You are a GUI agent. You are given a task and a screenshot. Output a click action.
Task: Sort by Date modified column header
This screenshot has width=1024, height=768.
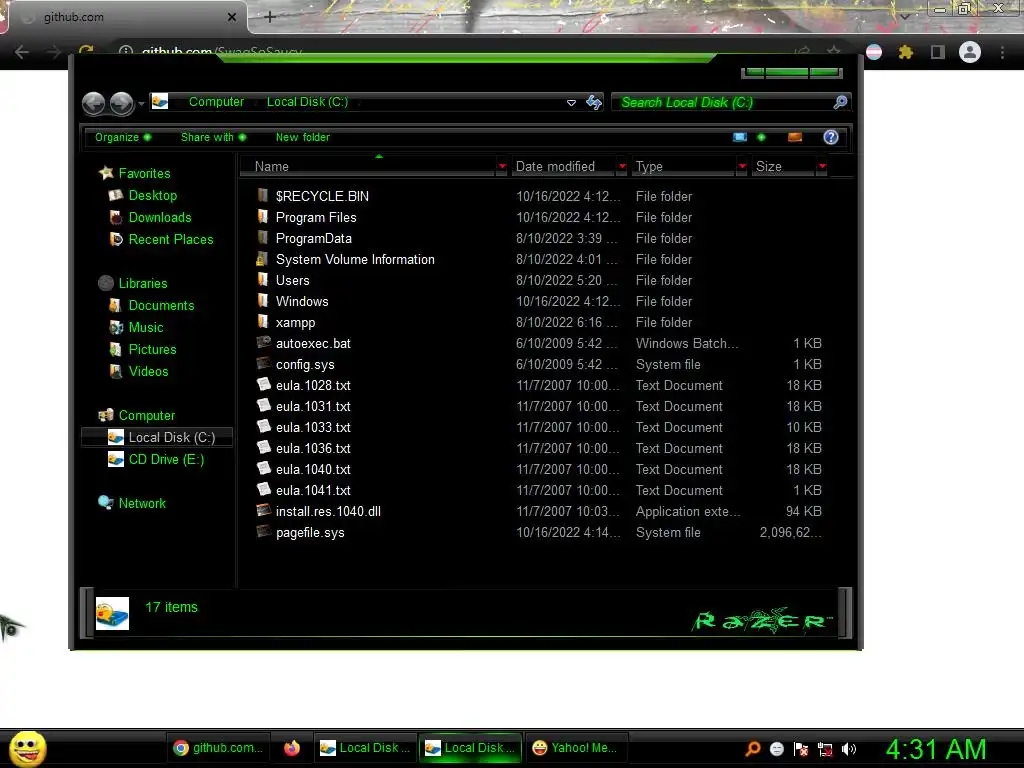click(563, 167)
